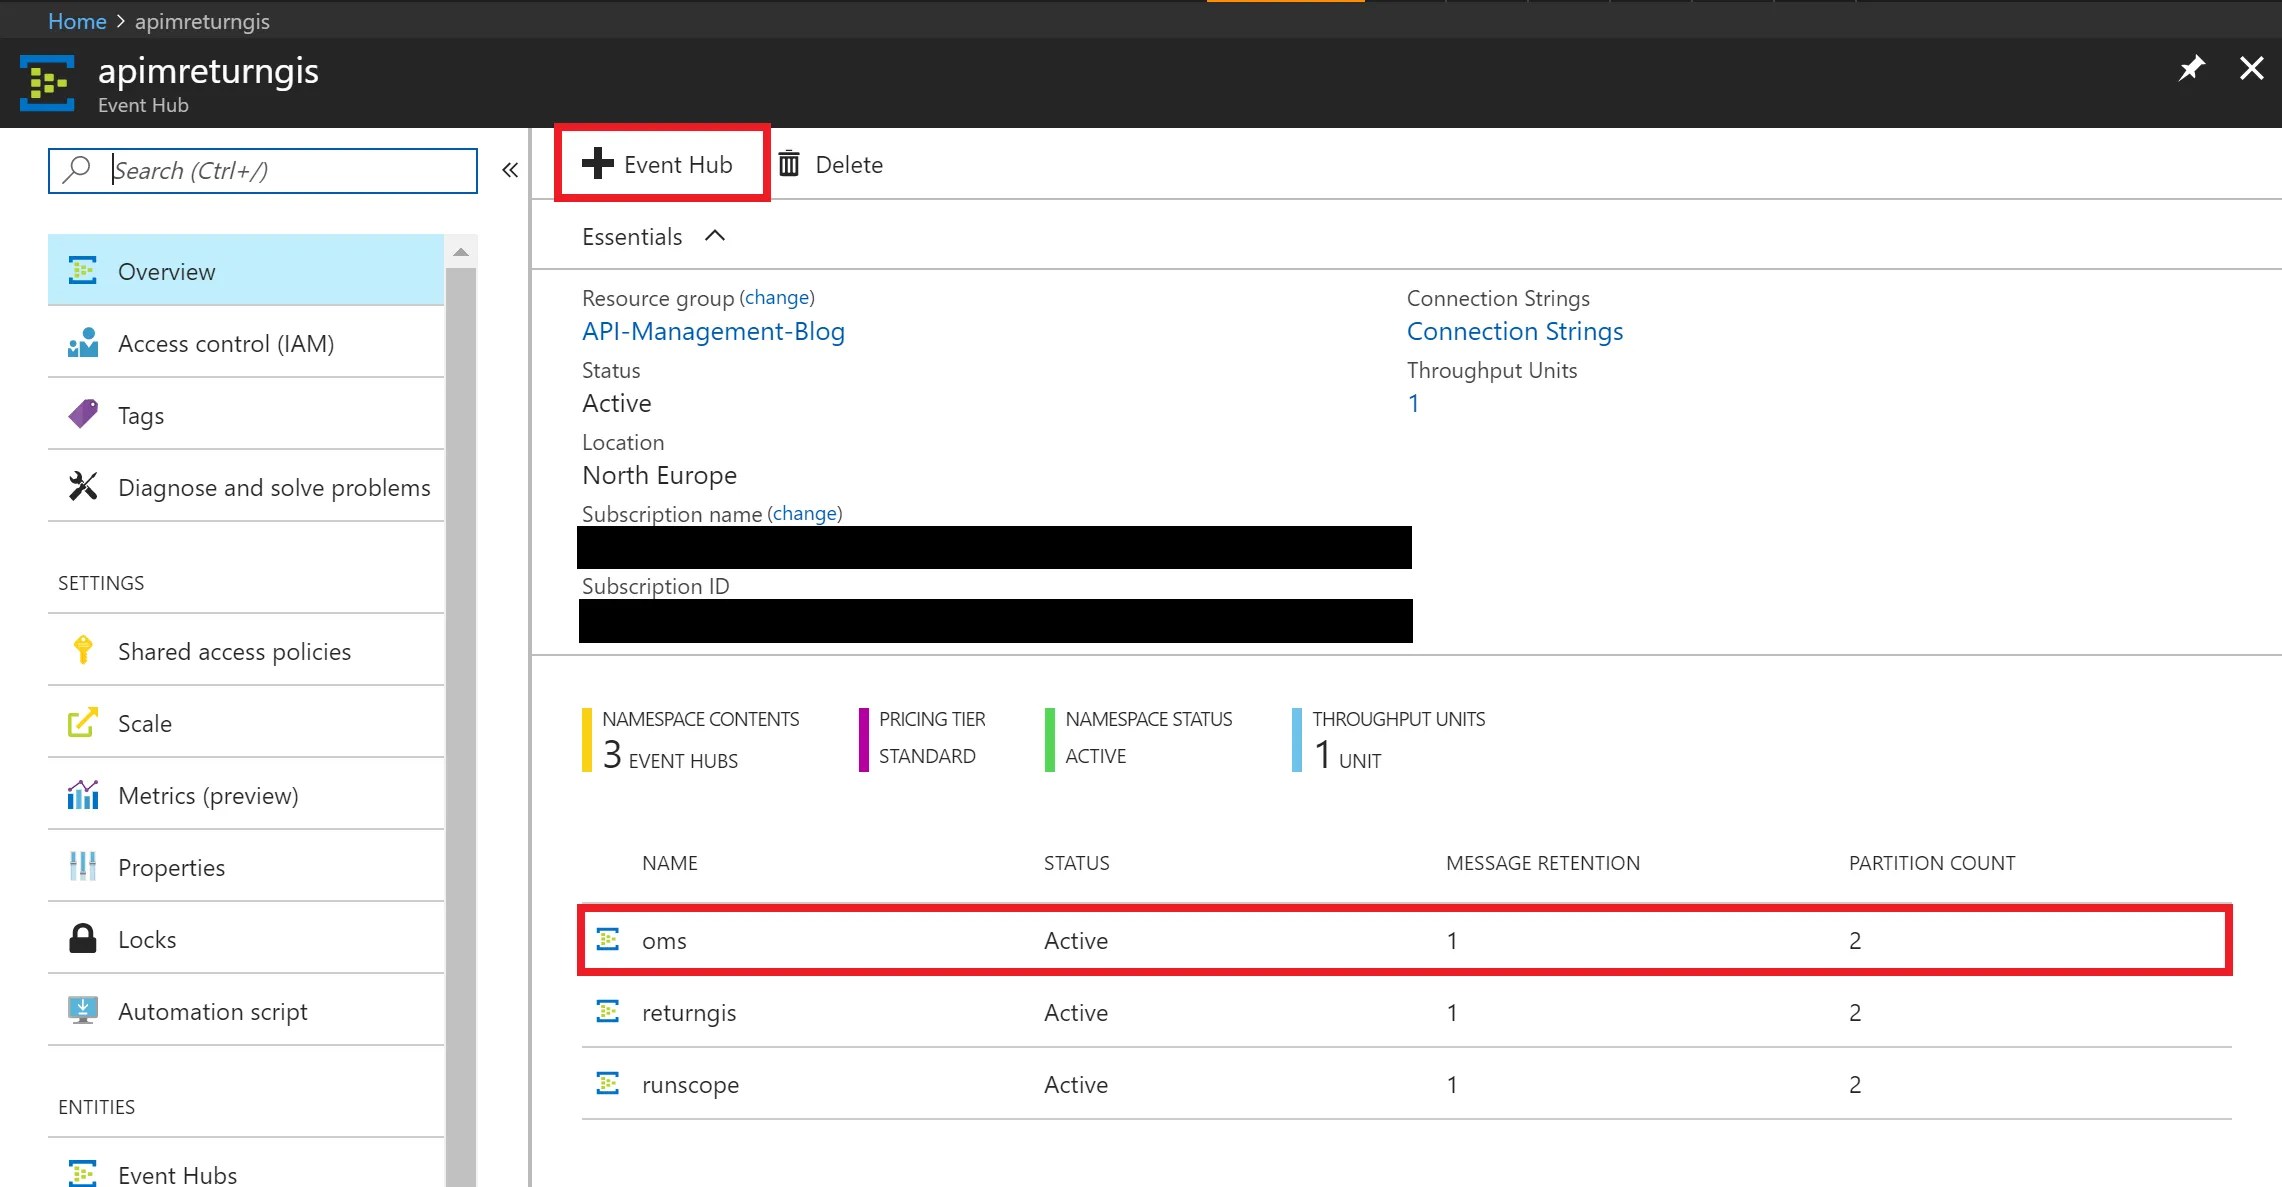Image resolution: width=2282 pixels, height=1187 pixels.
Task: Open the Connection Strings link
Action: pos(1514,331)
